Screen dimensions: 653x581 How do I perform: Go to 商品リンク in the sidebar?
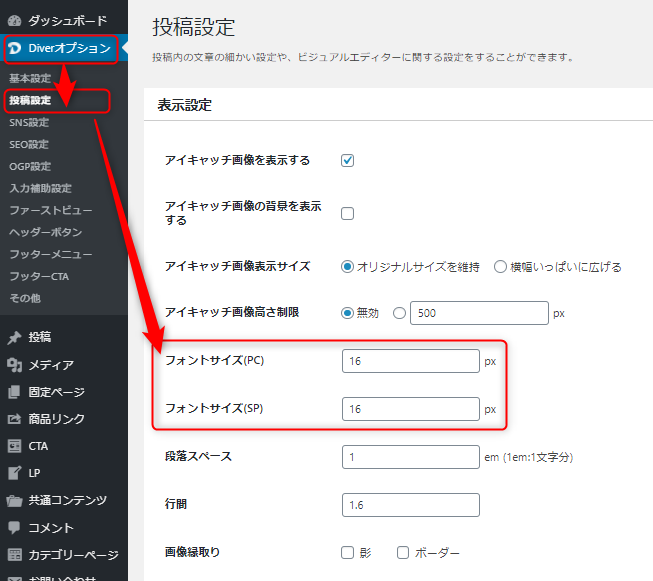tap(57, 419)
